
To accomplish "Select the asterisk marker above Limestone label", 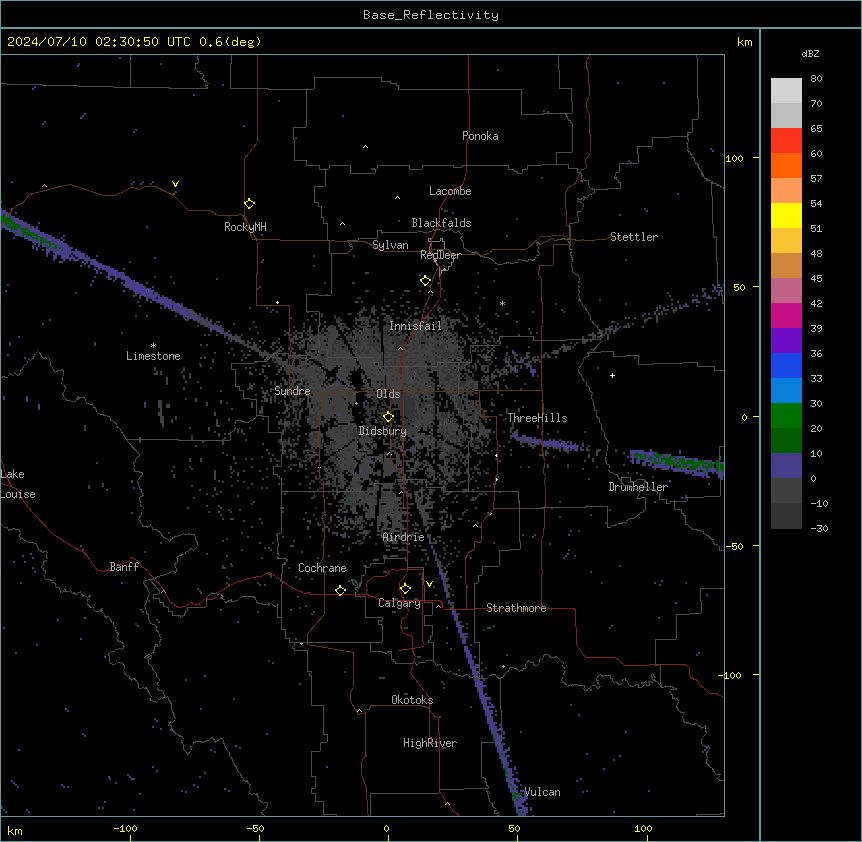I will (x=153, y=346).
